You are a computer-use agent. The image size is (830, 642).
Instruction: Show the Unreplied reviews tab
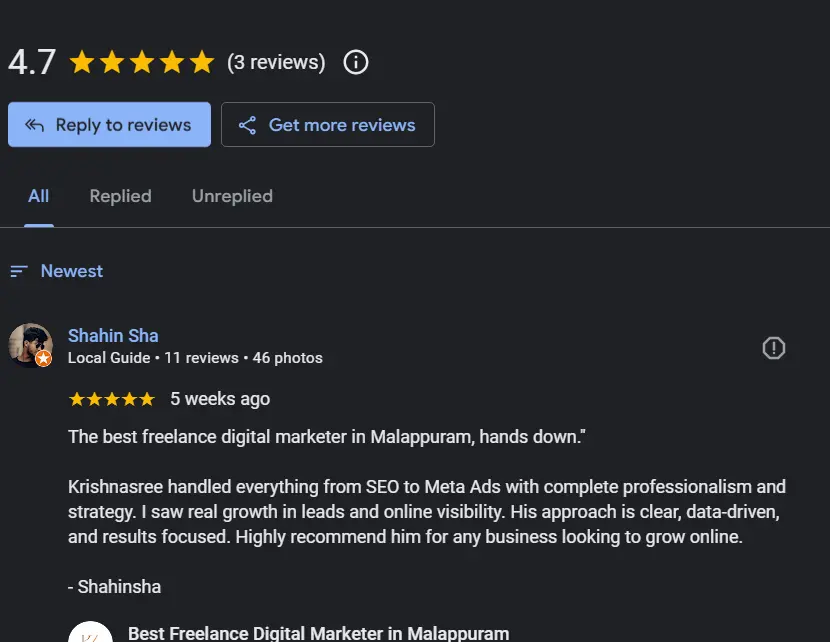point(232,196)
